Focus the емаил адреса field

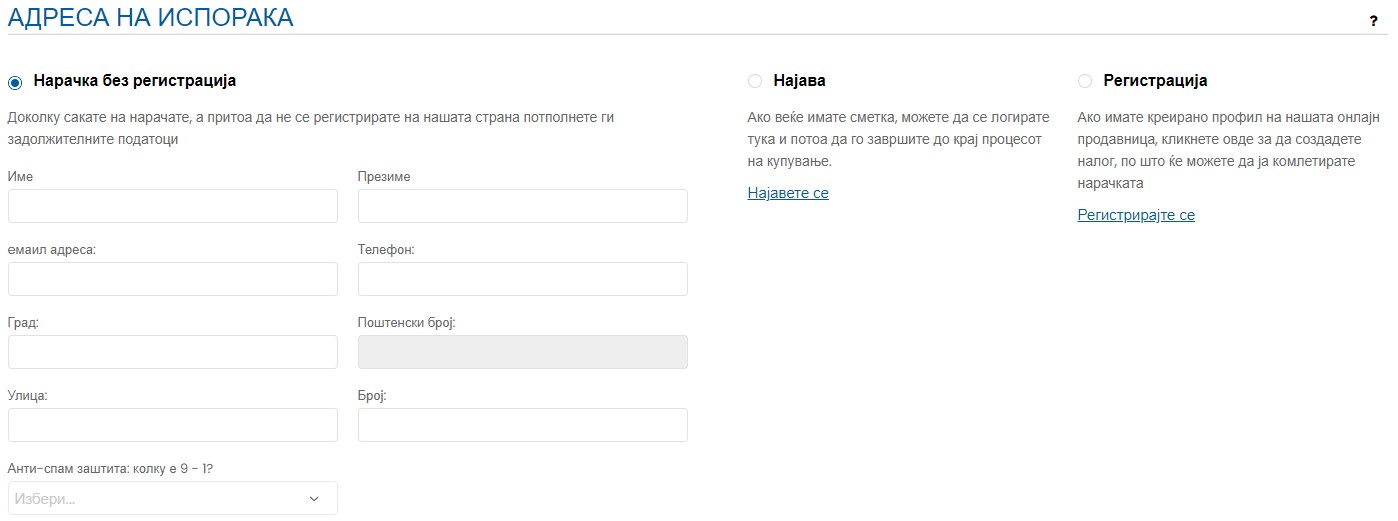coord(173,279)
